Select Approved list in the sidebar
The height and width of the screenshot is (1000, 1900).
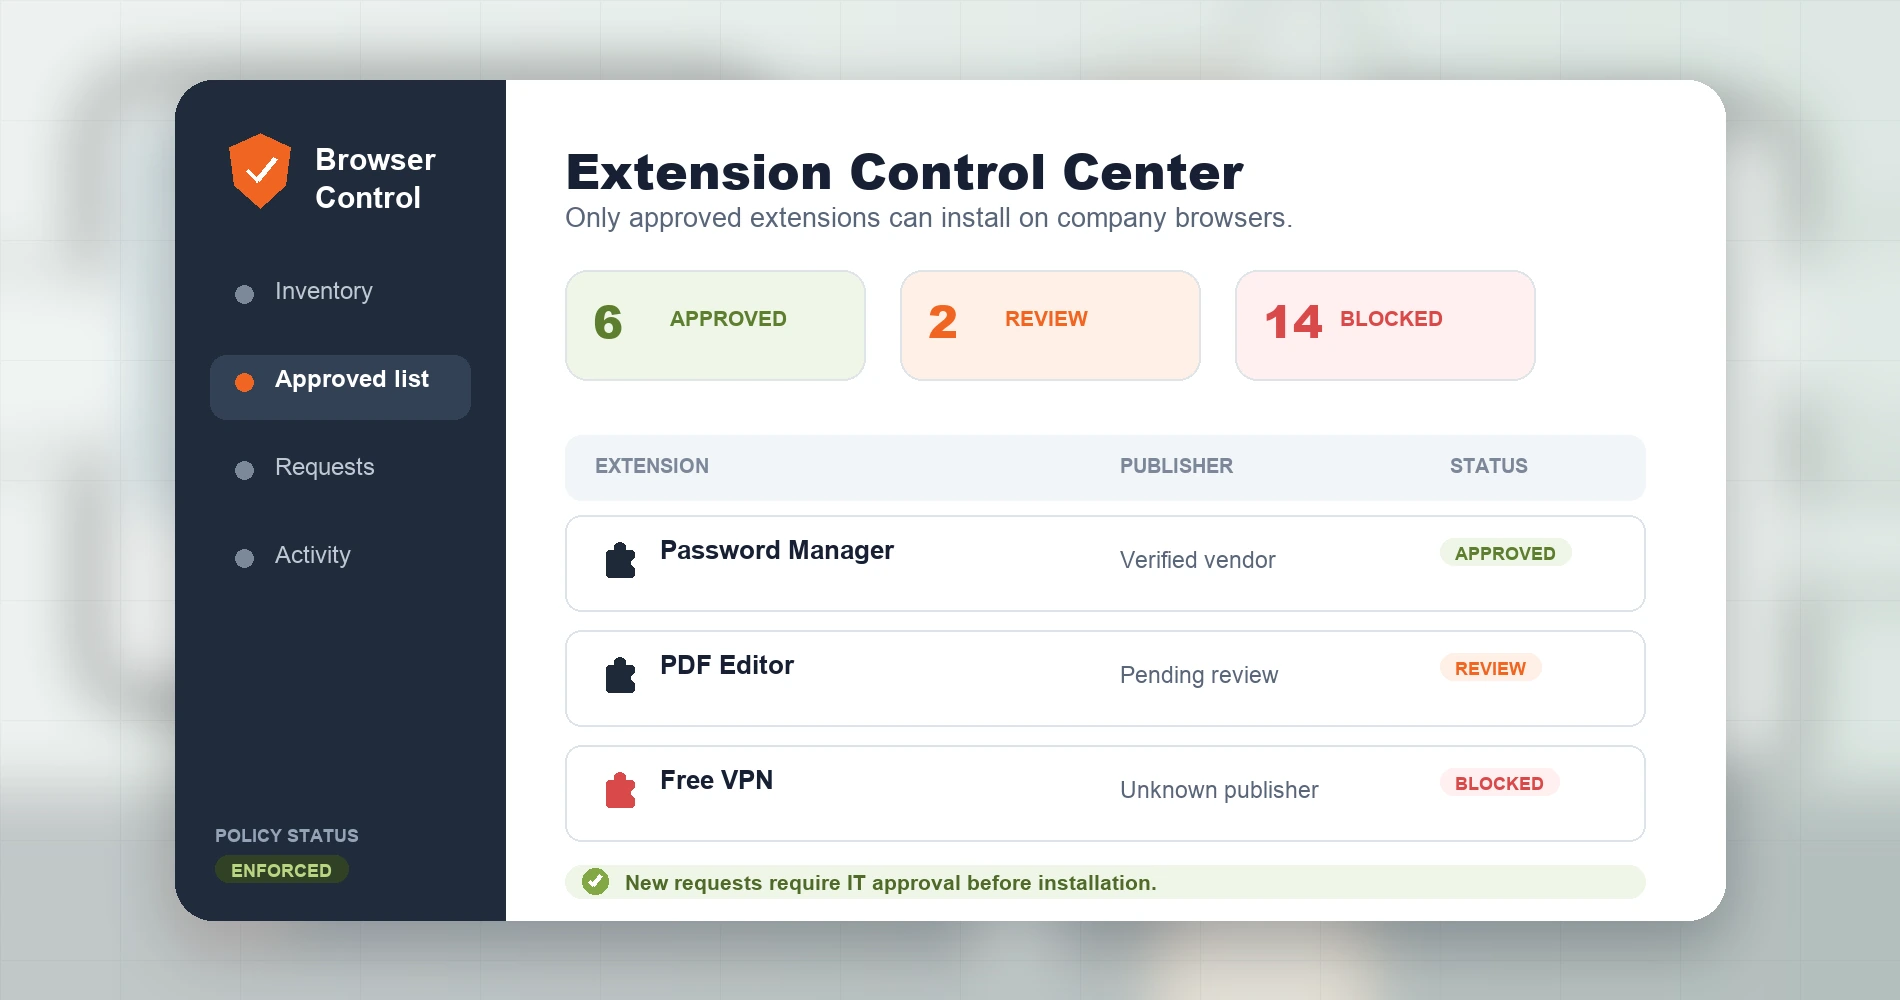pos(340,387)
